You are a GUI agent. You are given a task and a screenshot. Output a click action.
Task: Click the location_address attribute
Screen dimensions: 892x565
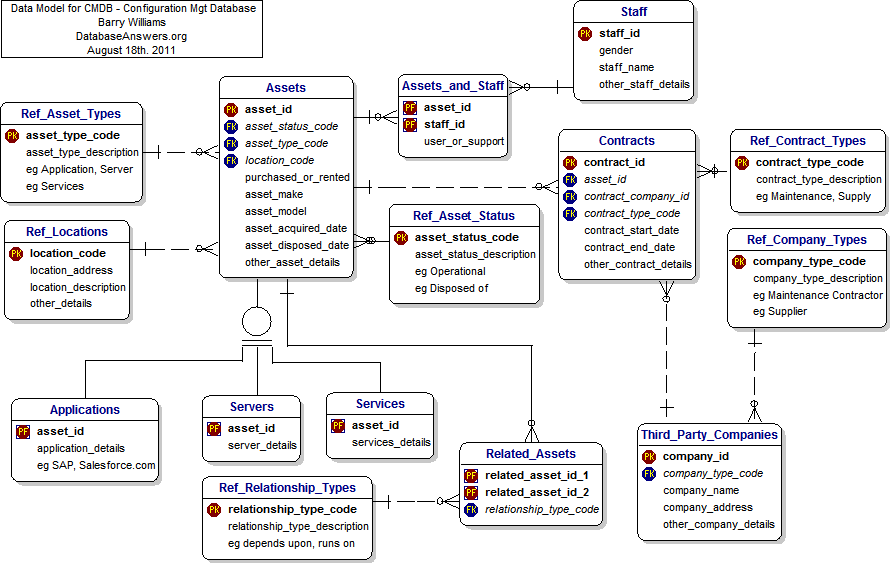point(71,270)
